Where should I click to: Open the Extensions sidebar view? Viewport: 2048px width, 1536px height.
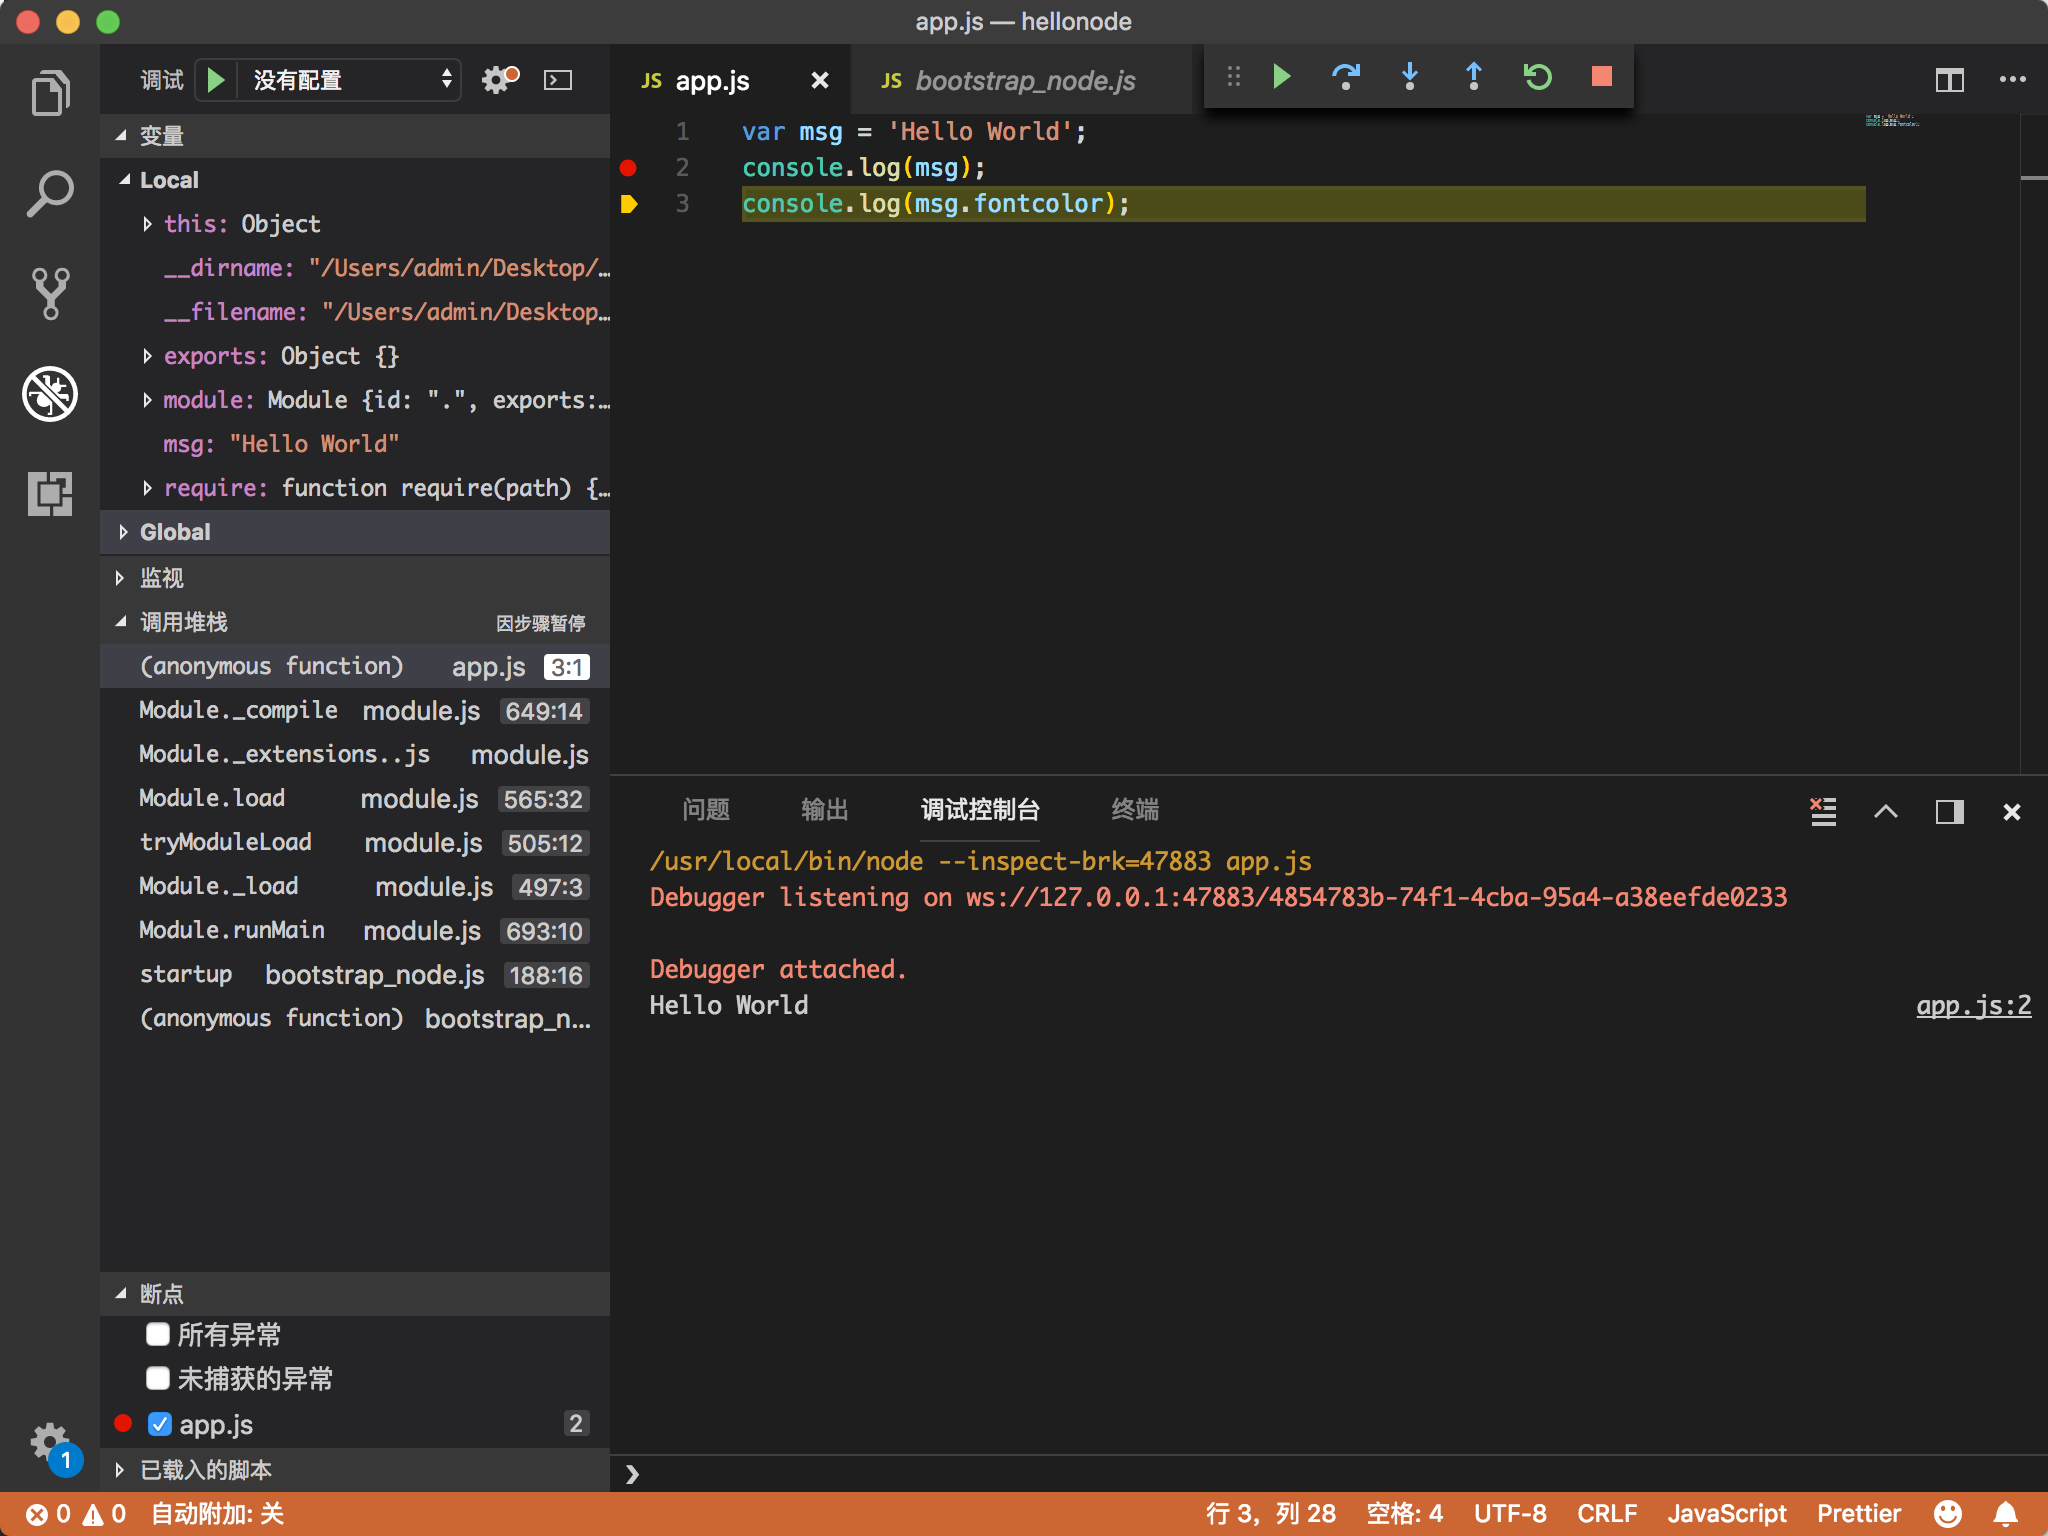pos(50,493)
